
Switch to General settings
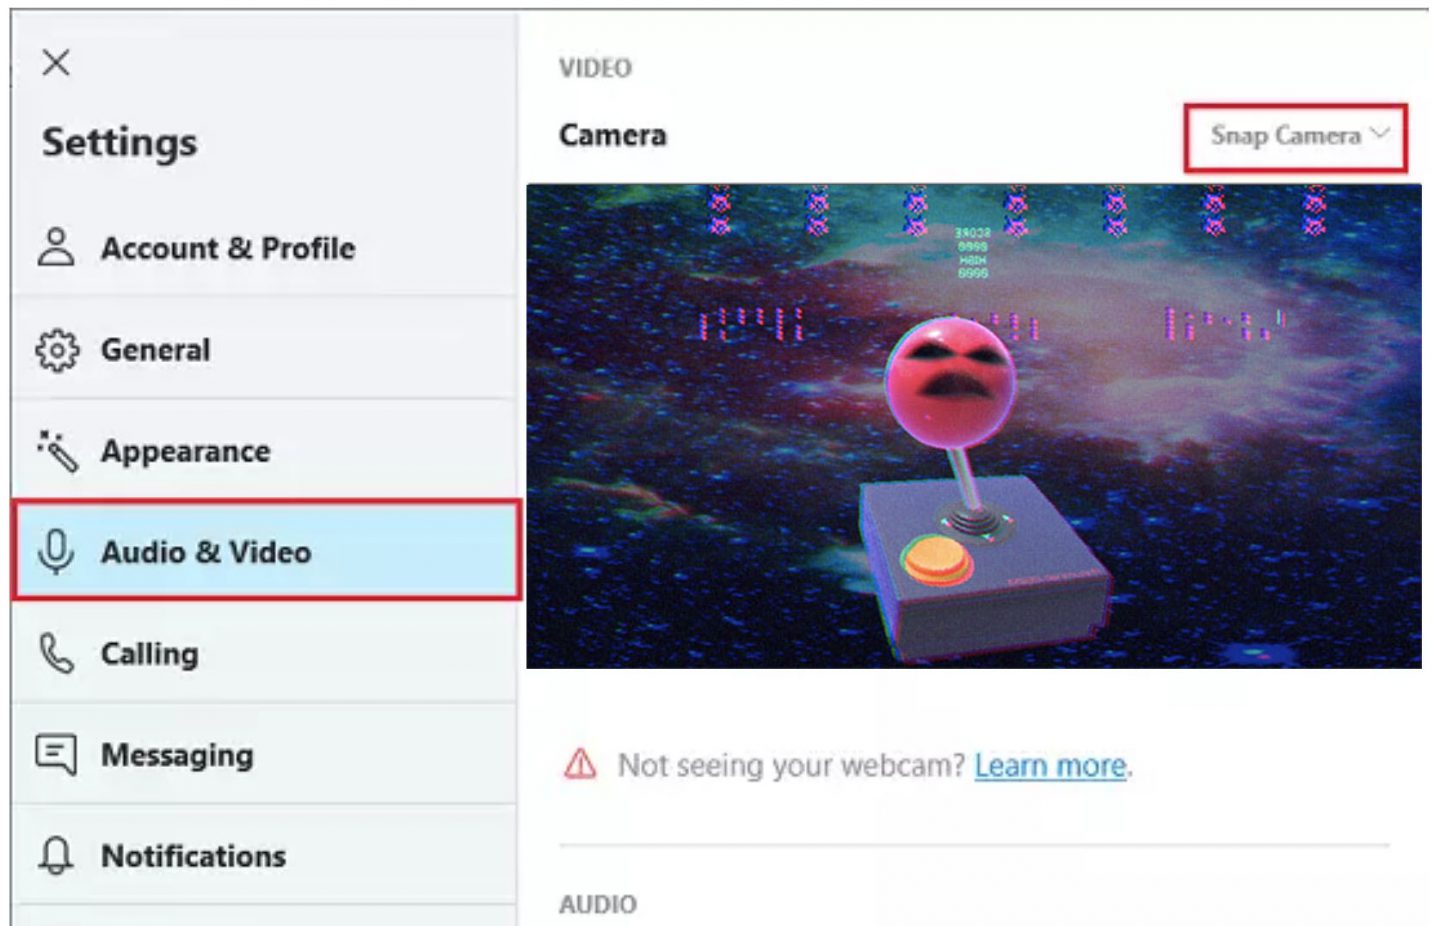click(155, 349)
